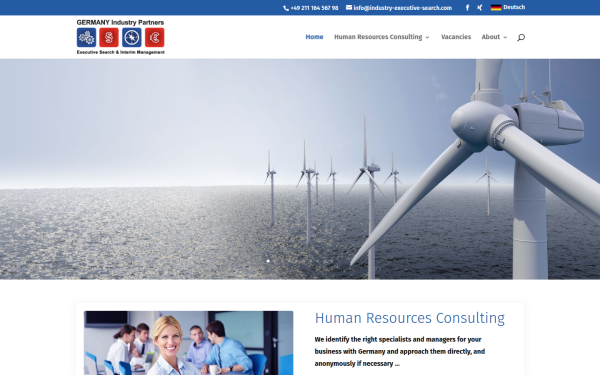Viewport: 600px width, 375px height.
Task: Open the Vacancies menu item
Action: (x=456, y=37)
